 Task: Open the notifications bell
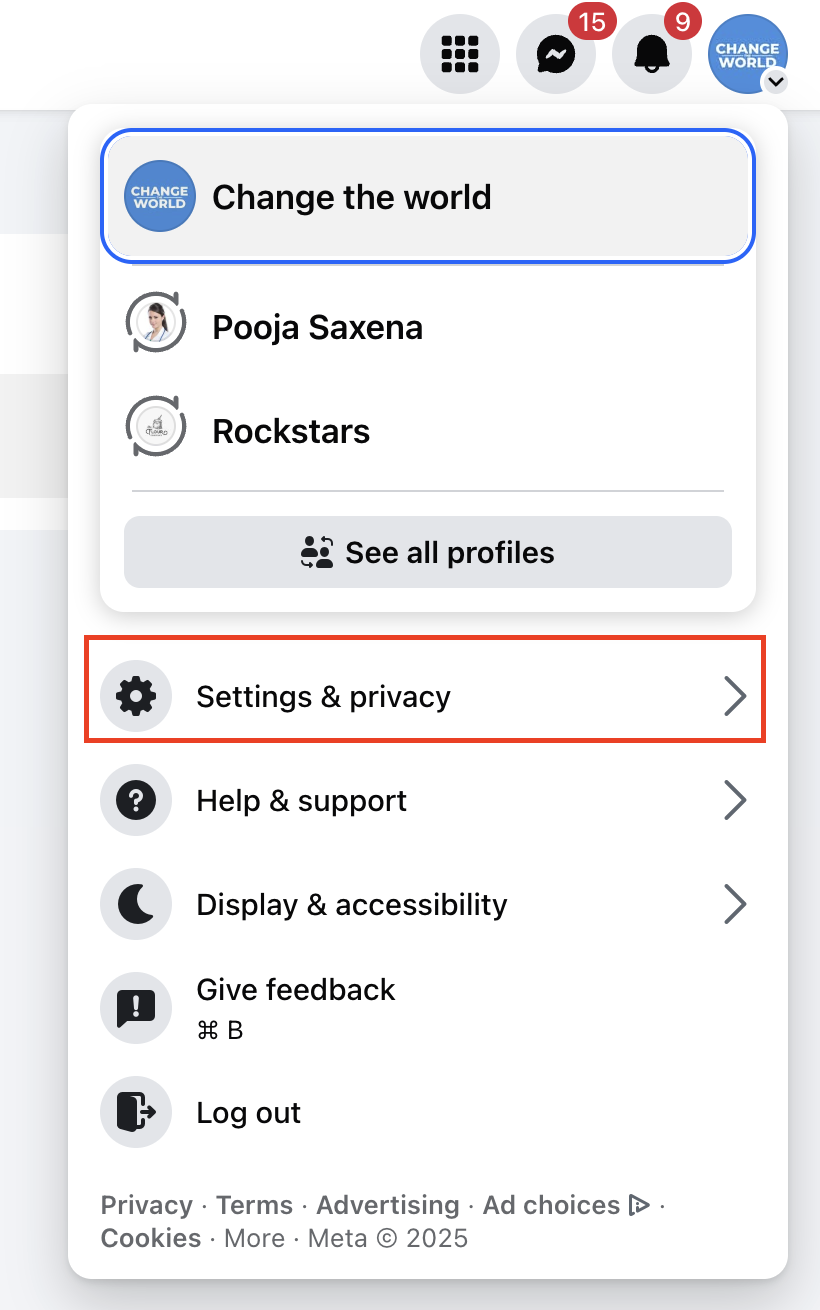(651, 54)
